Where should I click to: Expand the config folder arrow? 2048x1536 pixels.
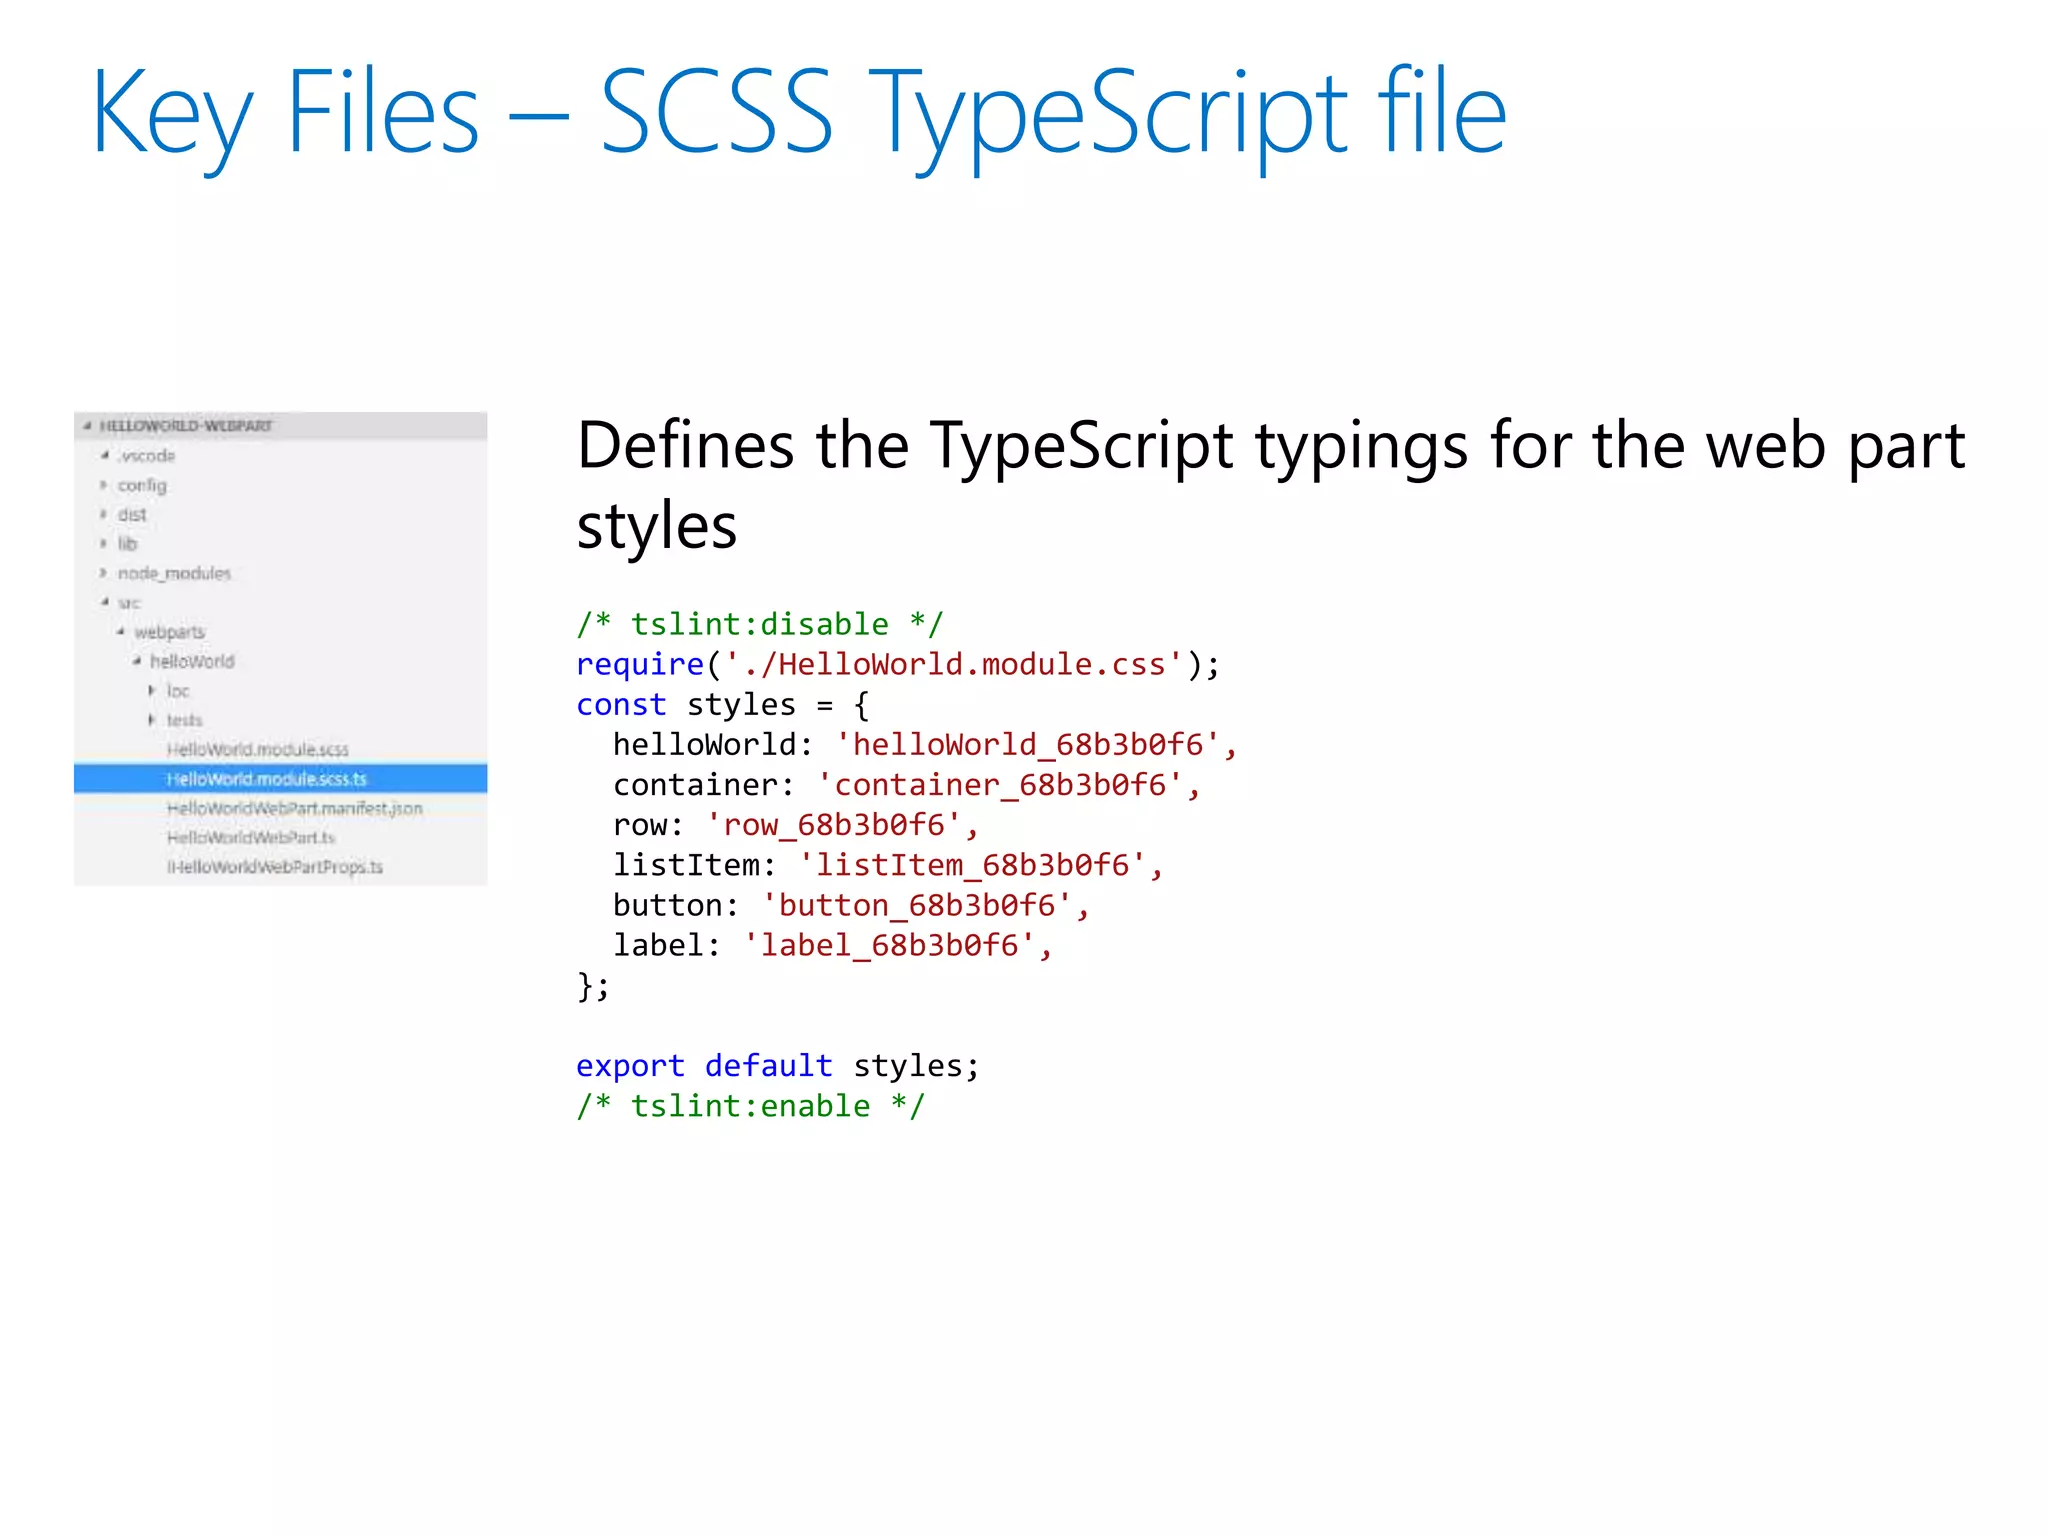[103, 485]
